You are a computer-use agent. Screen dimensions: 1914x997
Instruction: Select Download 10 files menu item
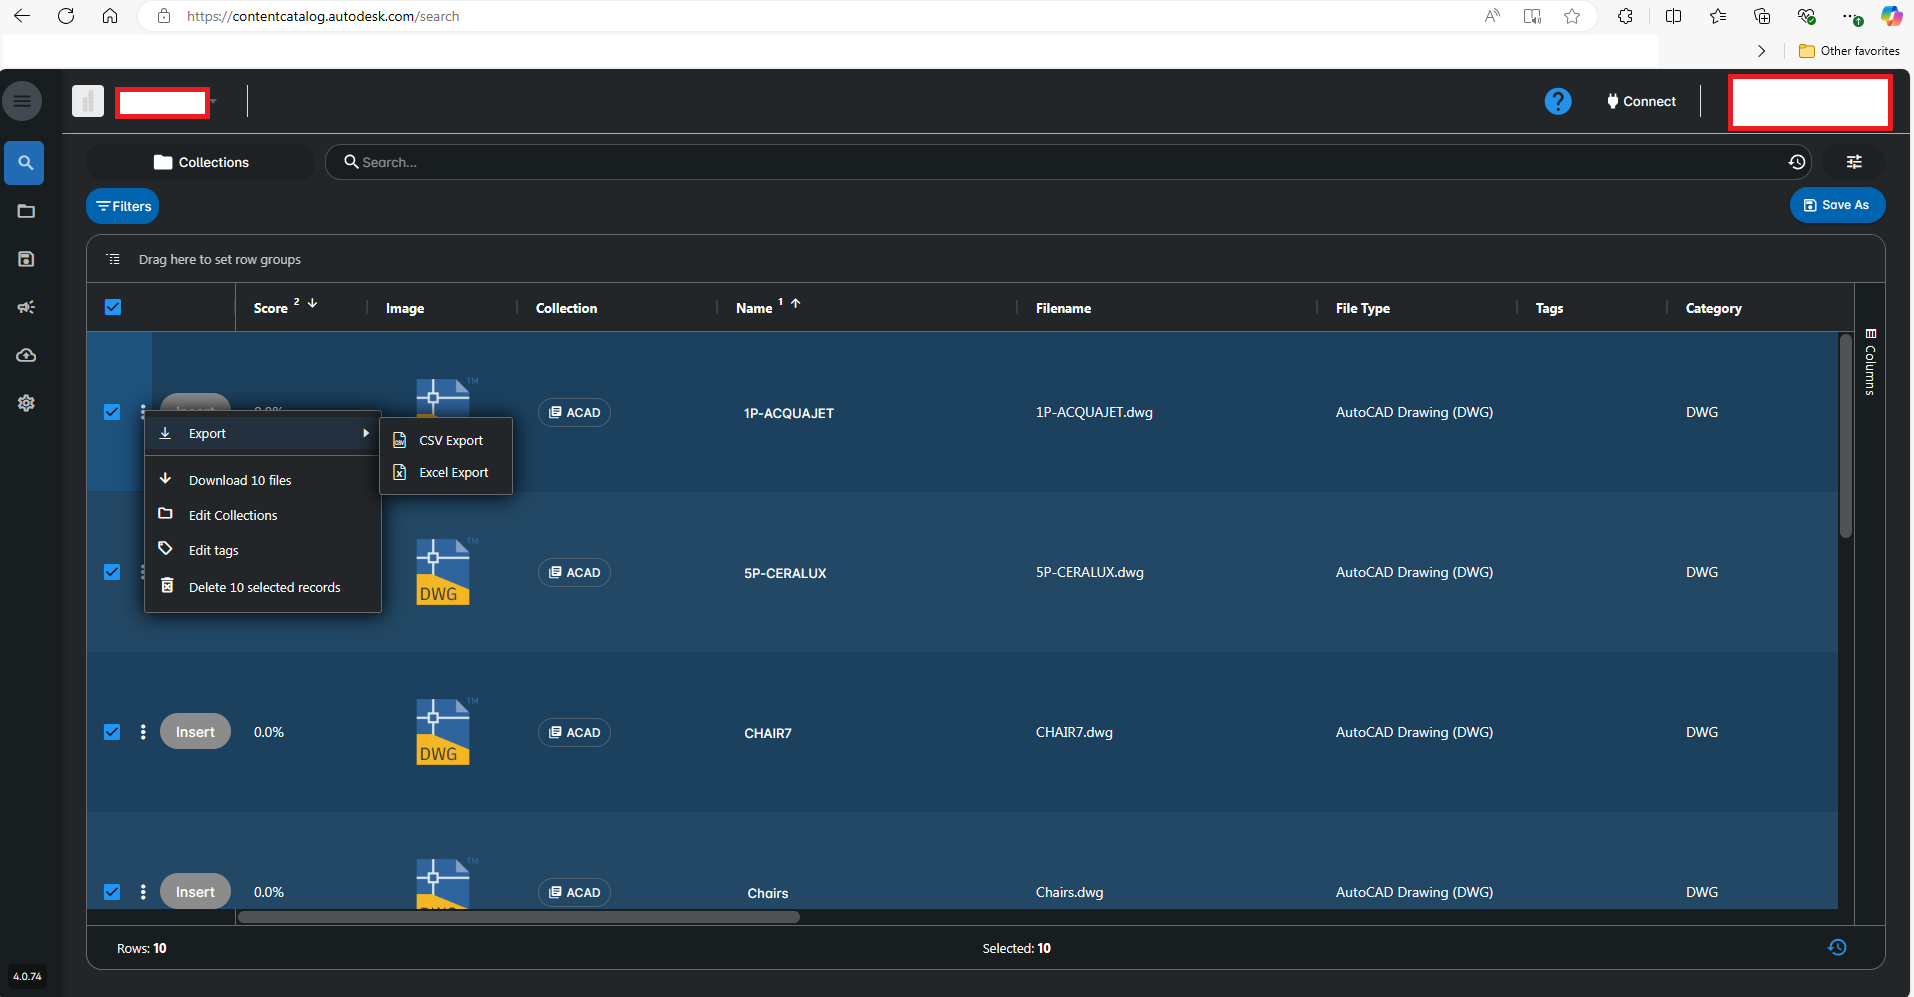coord(263,480)
